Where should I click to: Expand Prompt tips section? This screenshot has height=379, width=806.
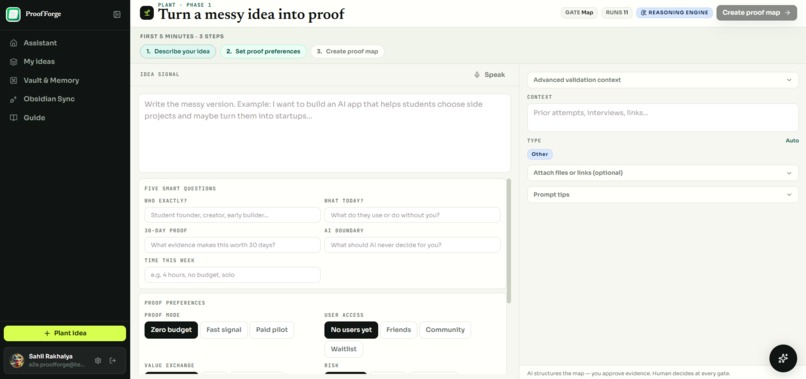663,195
